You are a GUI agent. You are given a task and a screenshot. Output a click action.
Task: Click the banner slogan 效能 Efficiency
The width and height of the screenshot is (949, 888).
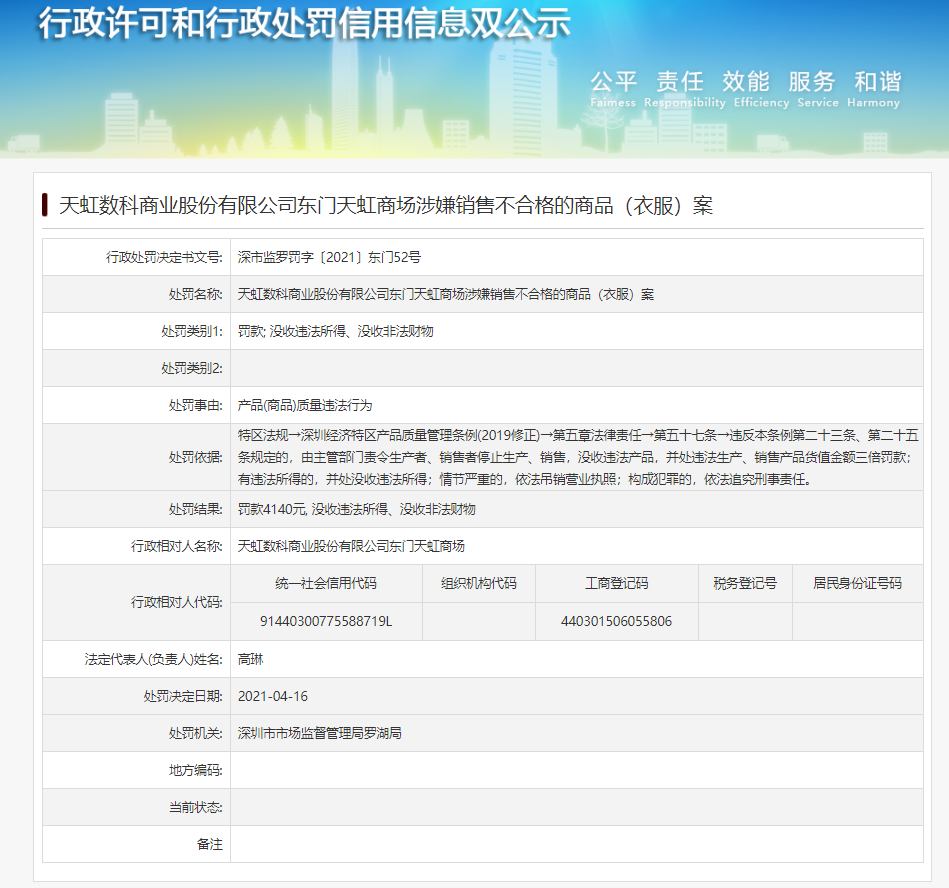pyautogui.click(x=761, y=89)
